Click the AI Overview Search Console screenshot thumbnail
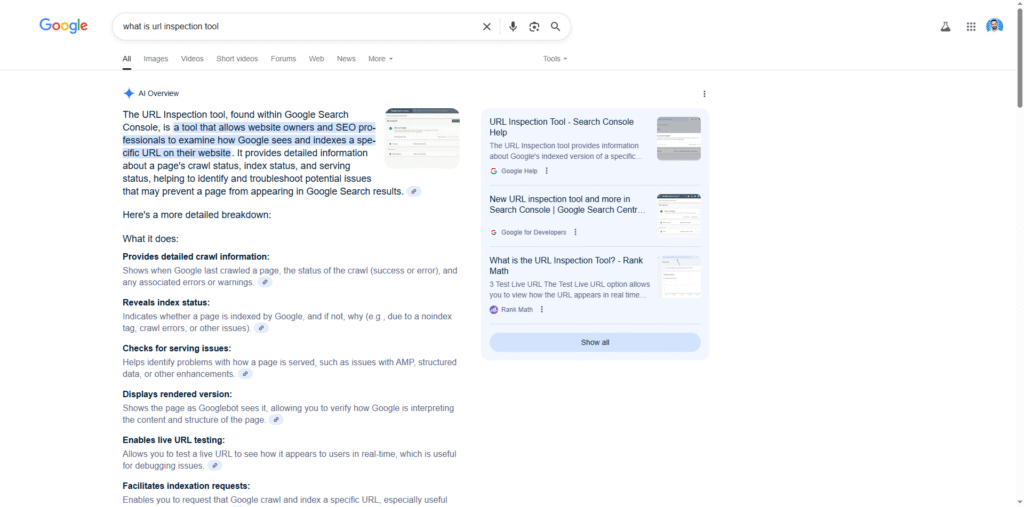Image resolution: width=1024 pixels, height=507 pixels. point(422,138)
